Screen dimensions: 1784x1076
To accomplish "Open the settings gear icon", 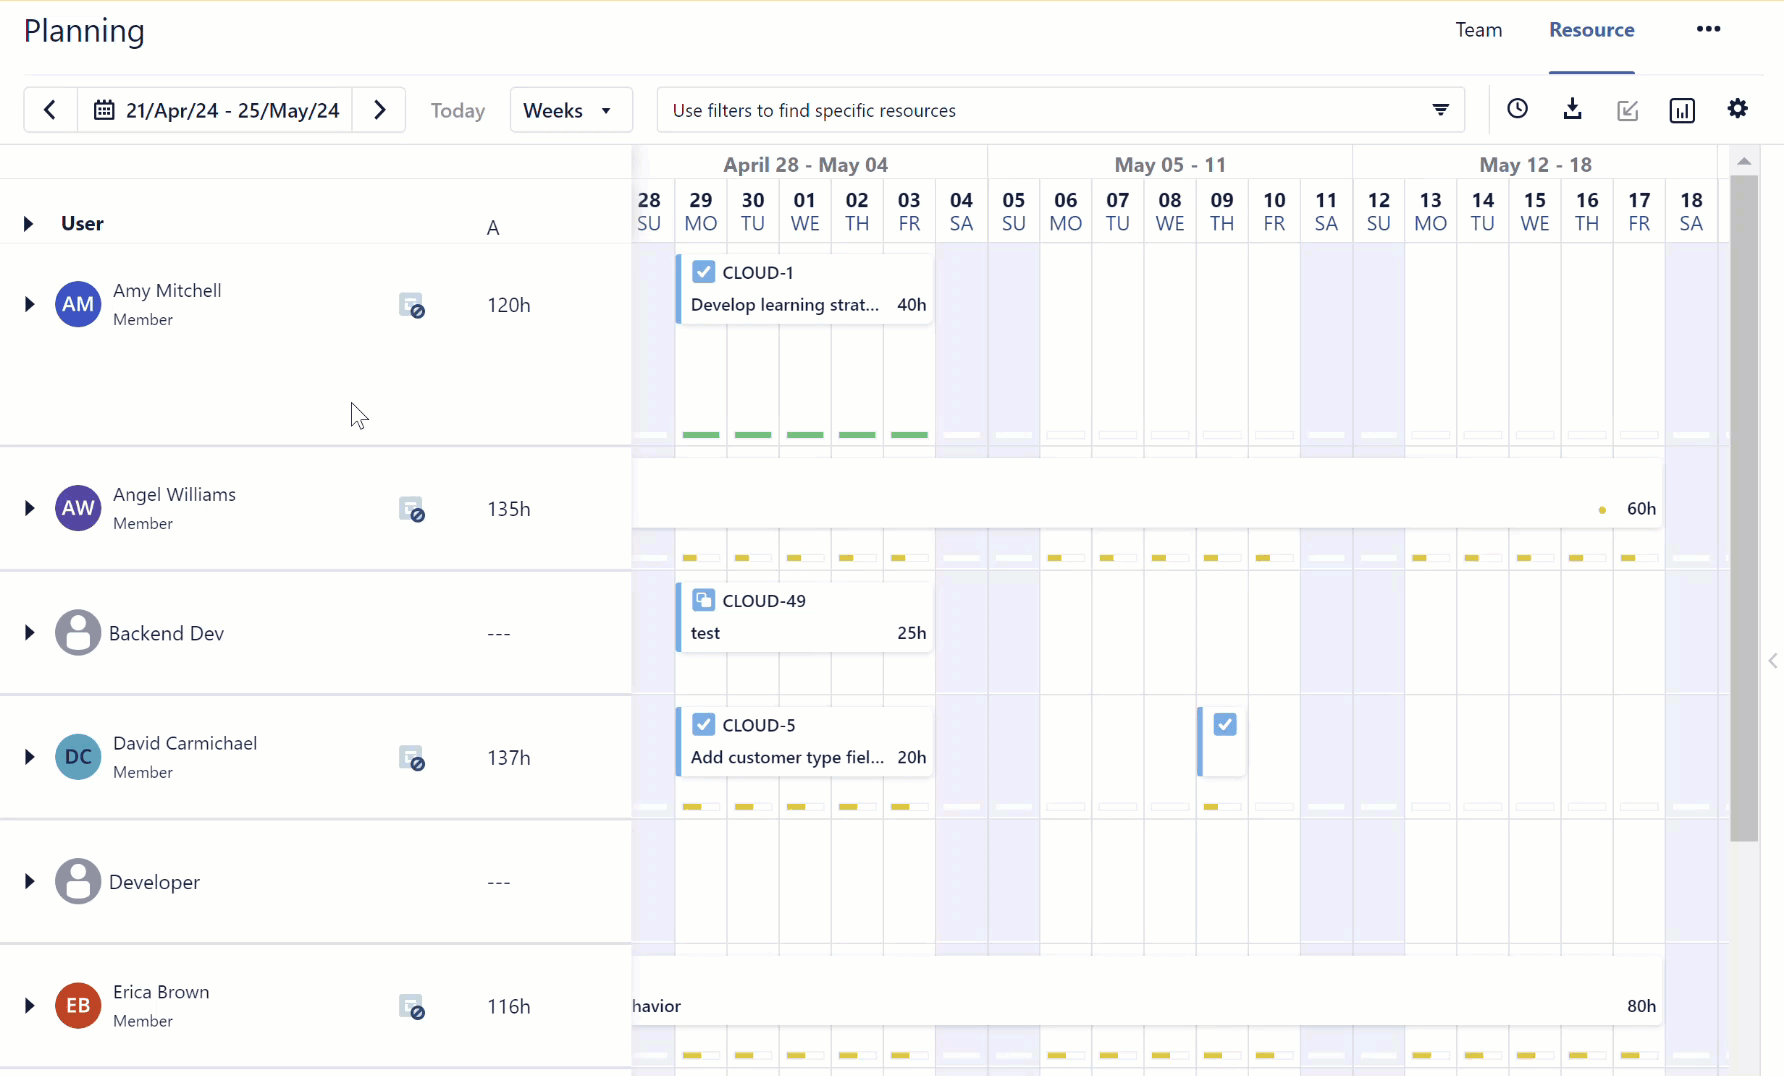I will point(1737,110).
